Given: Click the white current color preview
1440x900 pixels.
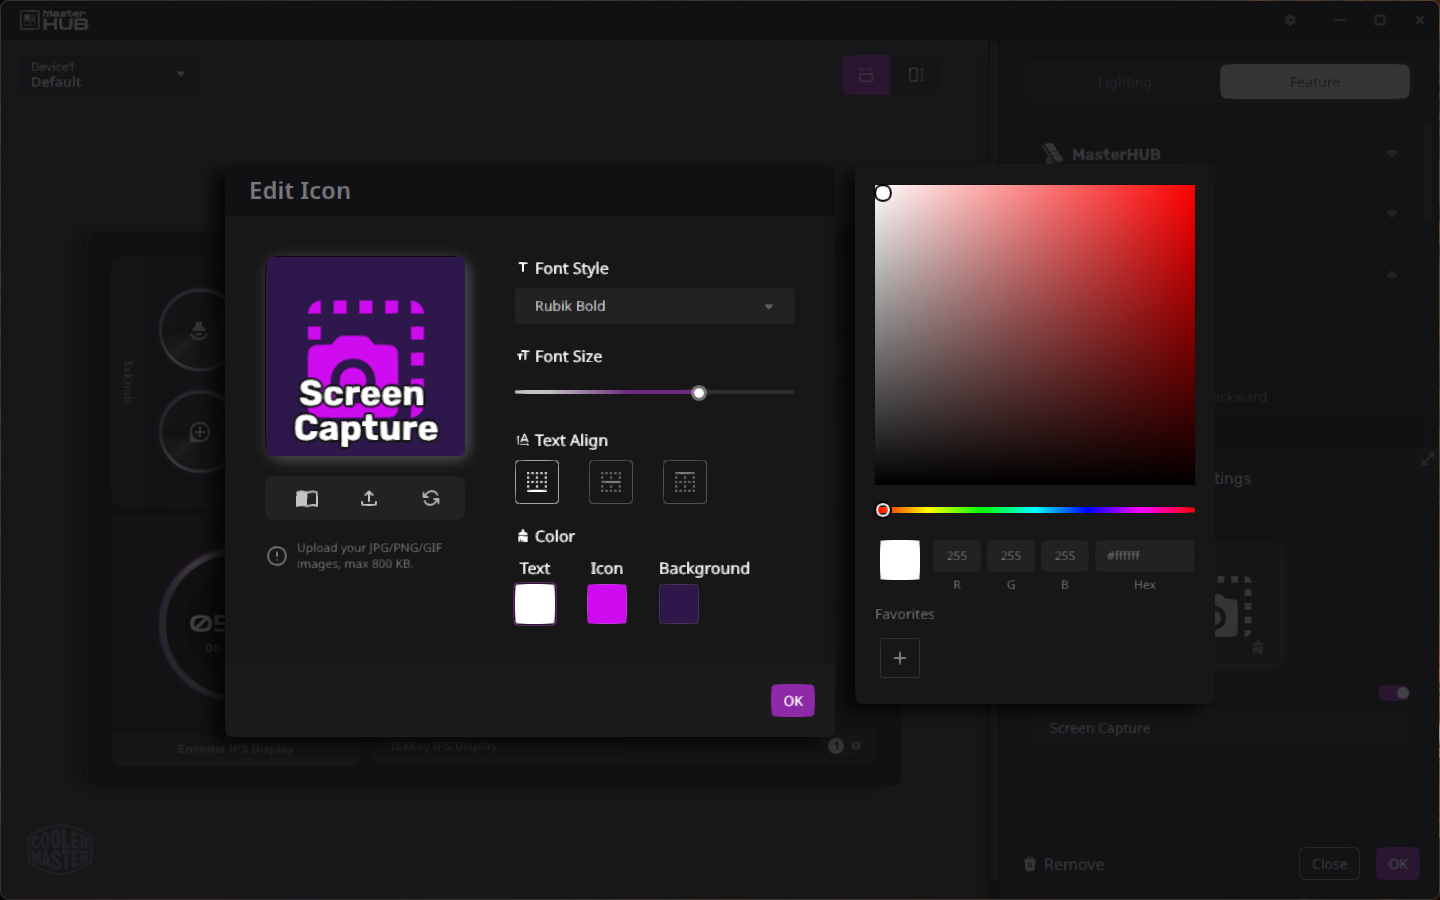Looking at the screenshot, I should tap(900, 560).
